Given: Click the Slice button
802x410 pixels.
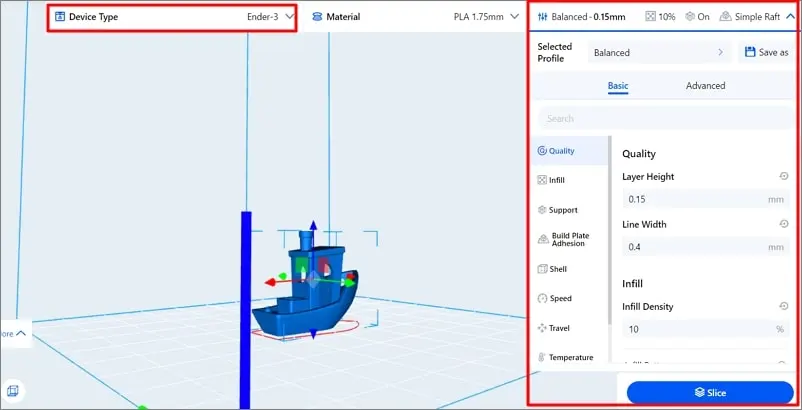Looking at the screenshot, I should coord(709,393).
